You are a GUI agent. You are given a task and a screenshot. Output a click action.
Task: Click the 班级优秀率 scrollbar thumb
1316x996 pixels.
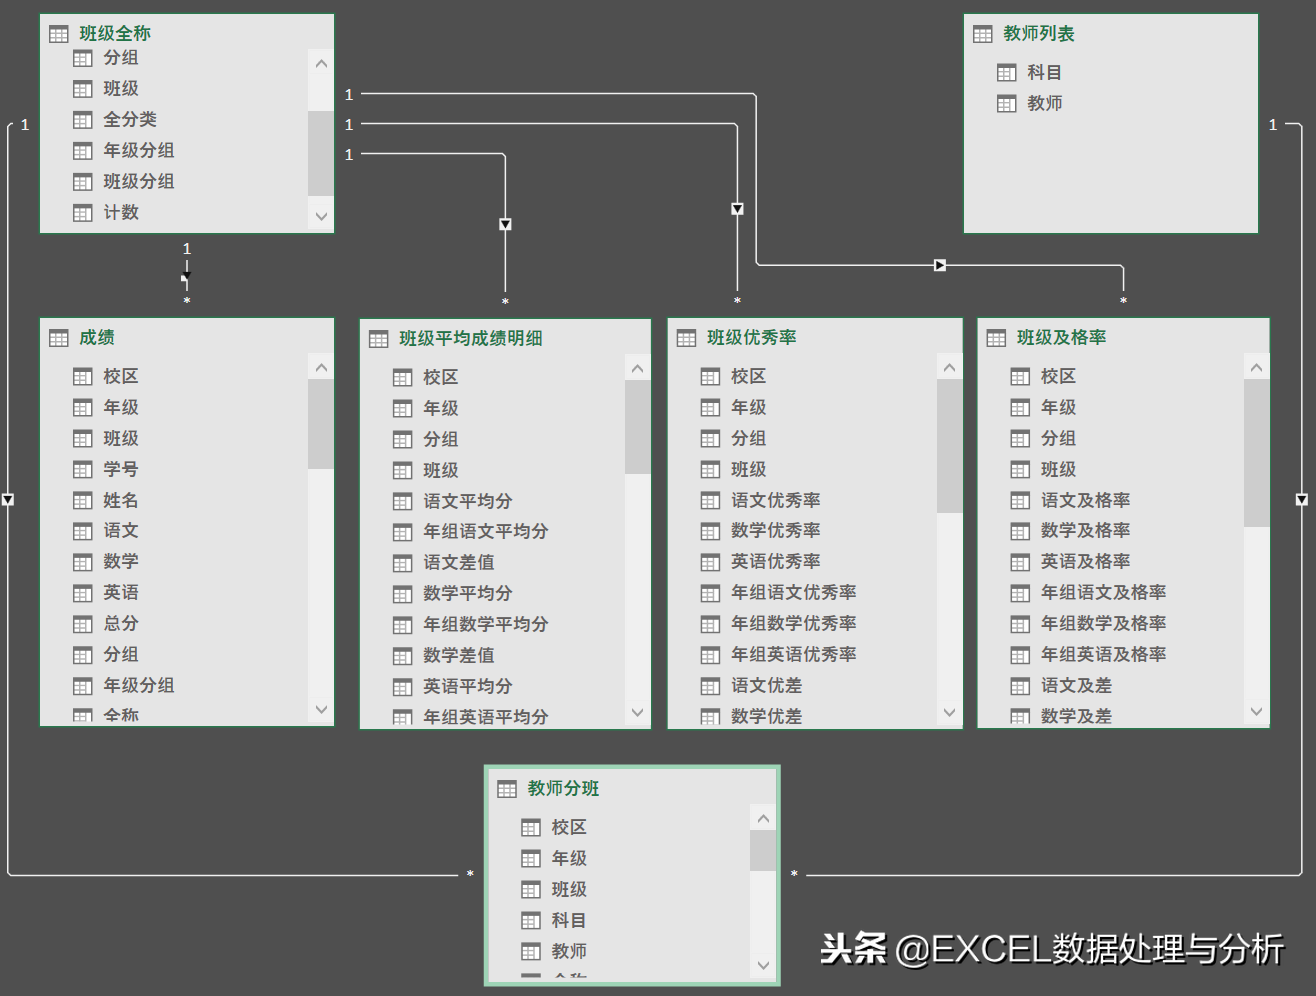(950, 446)
